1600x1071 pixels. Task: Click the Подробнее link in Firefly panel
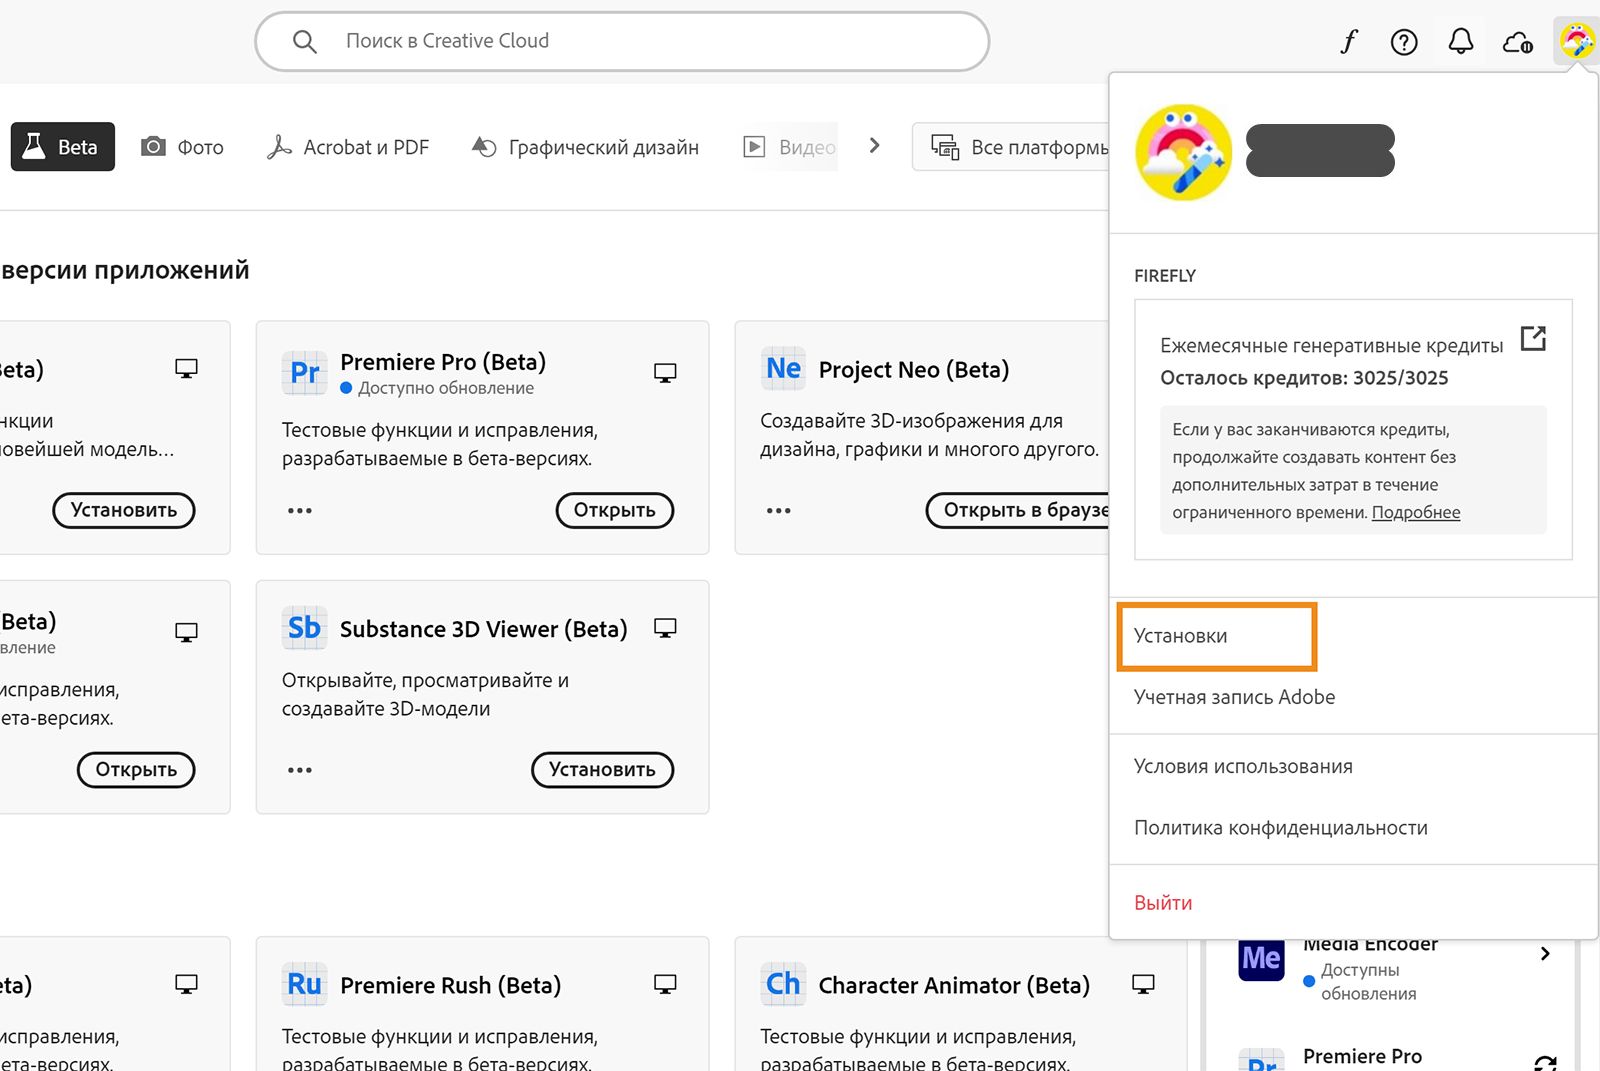(x=1416, y=512)
